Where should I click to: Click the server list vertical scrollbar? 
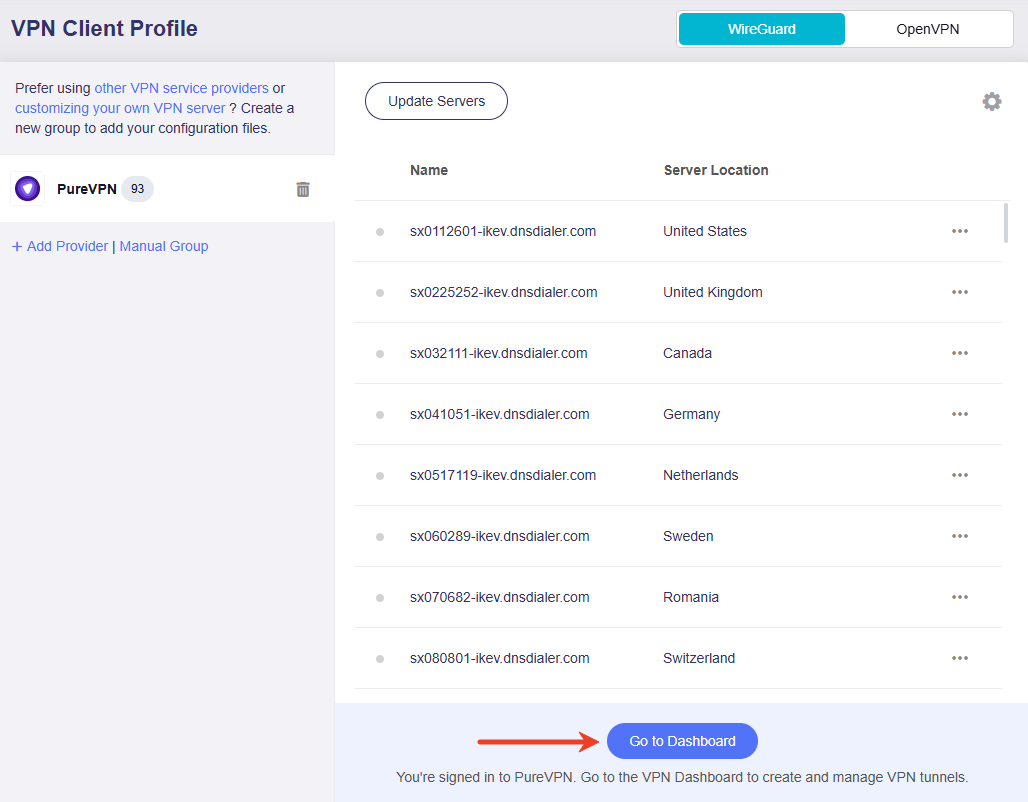click(1006, 223)
